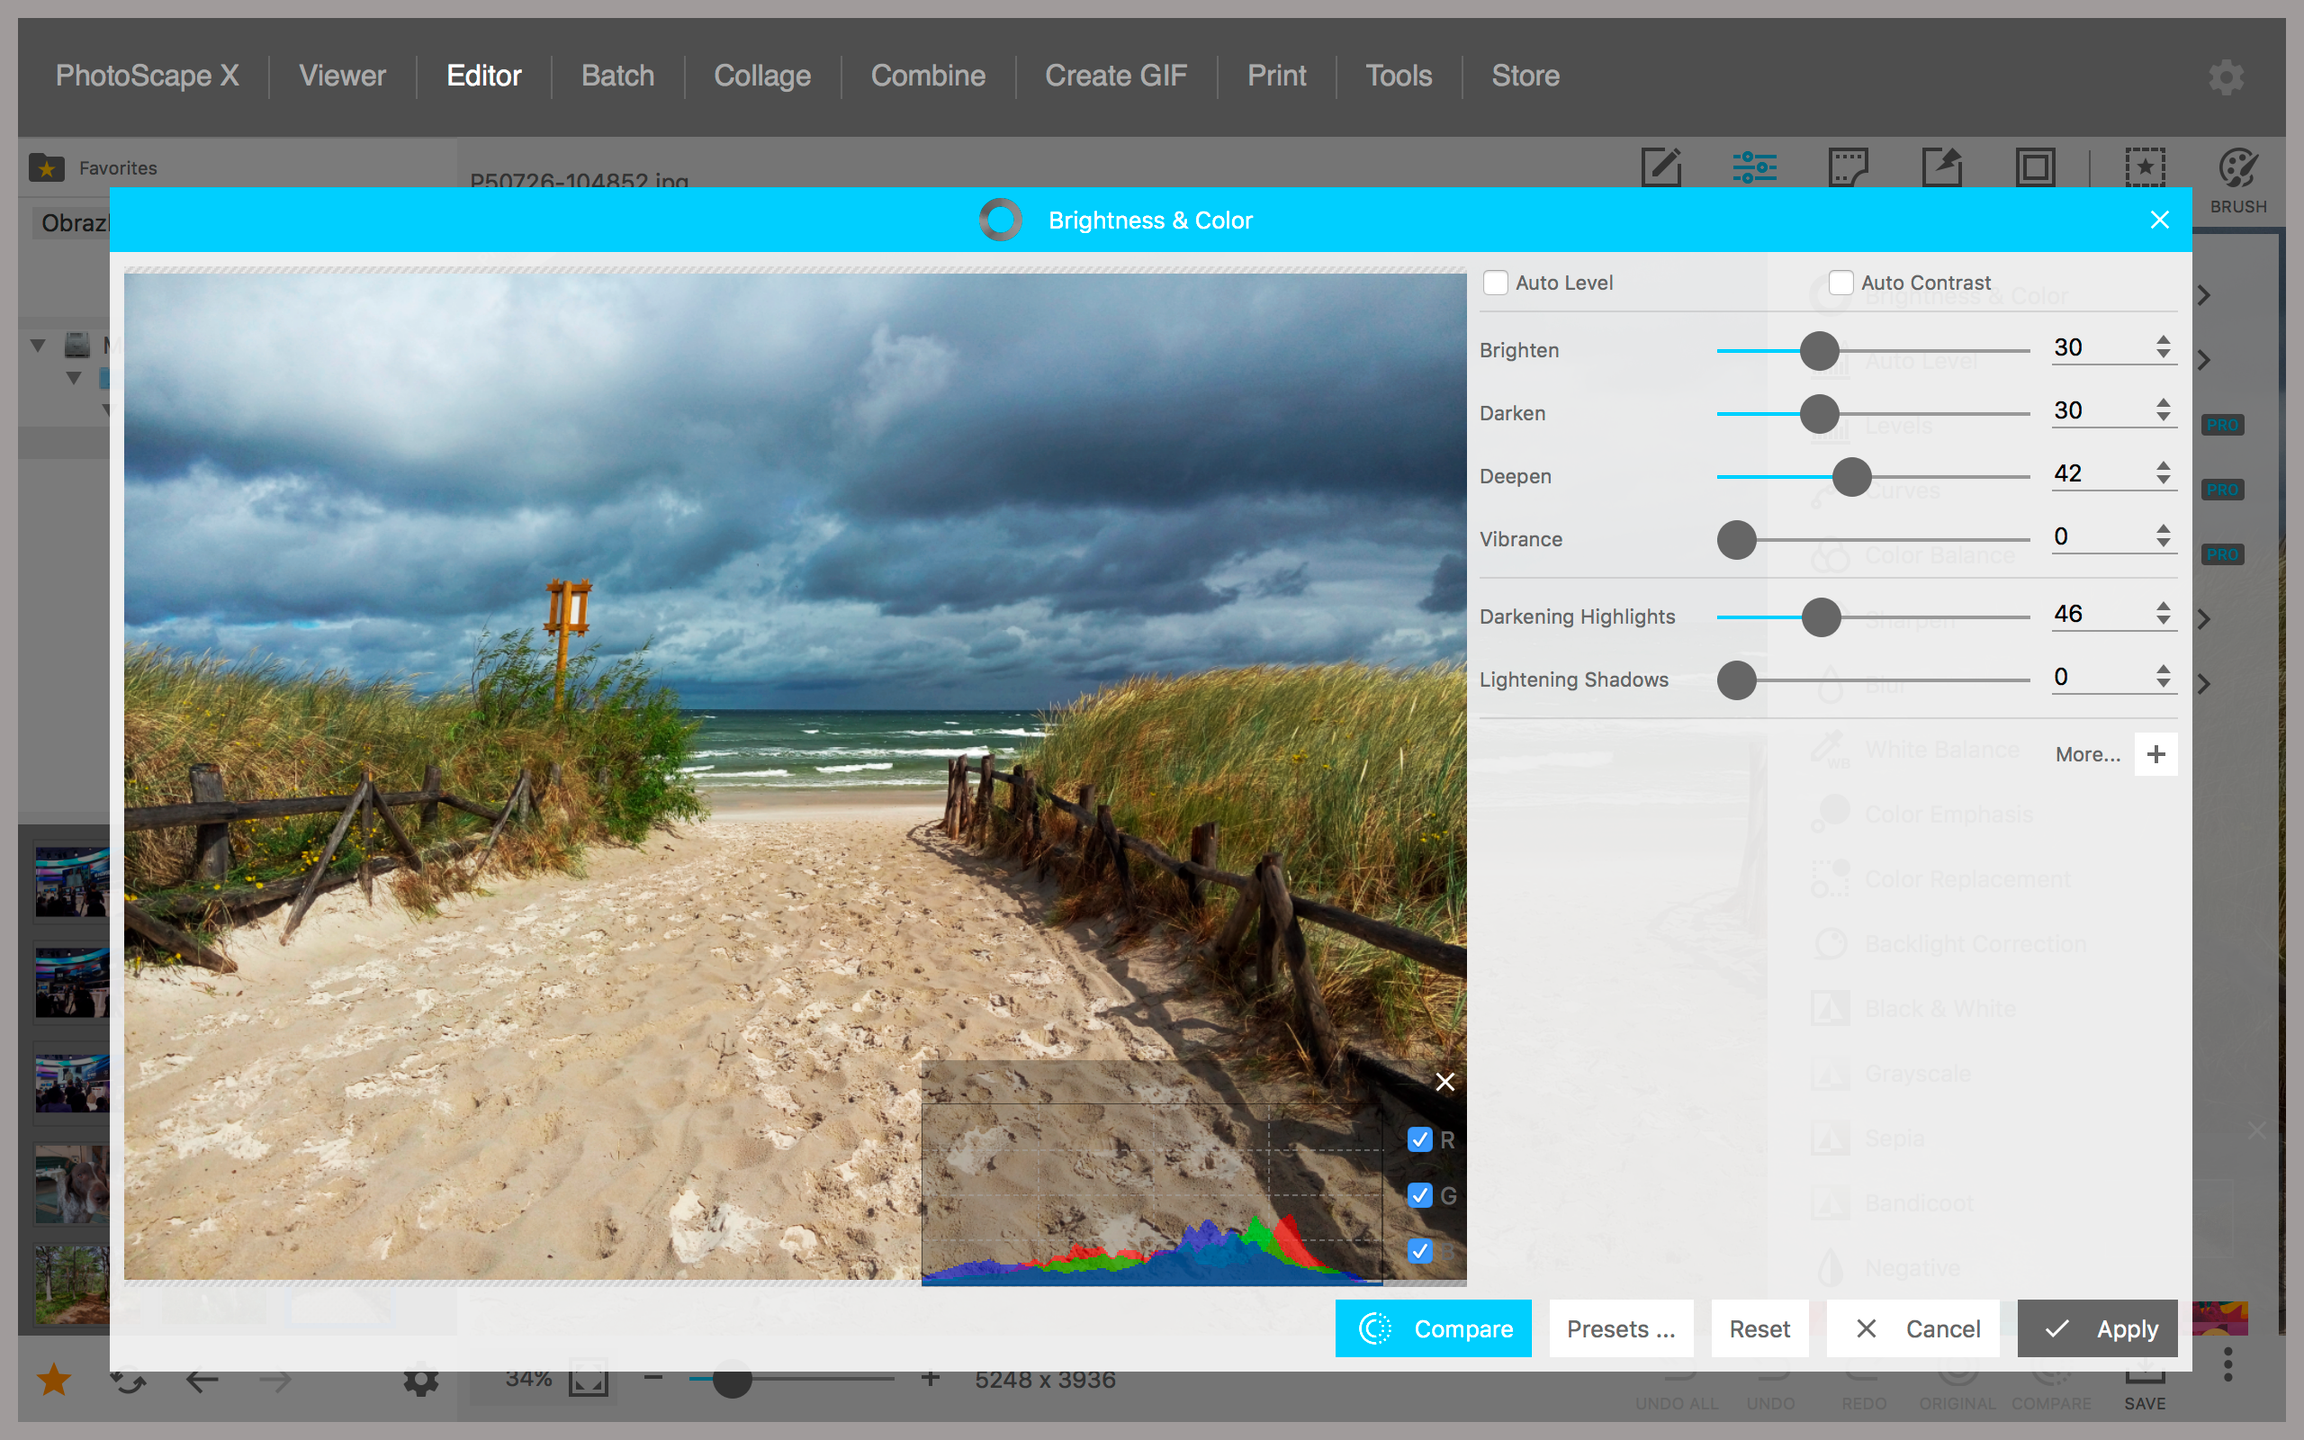The image size is (2304, 1440).
Task: Open the Create GIF tab
Action: point(1116,76)
